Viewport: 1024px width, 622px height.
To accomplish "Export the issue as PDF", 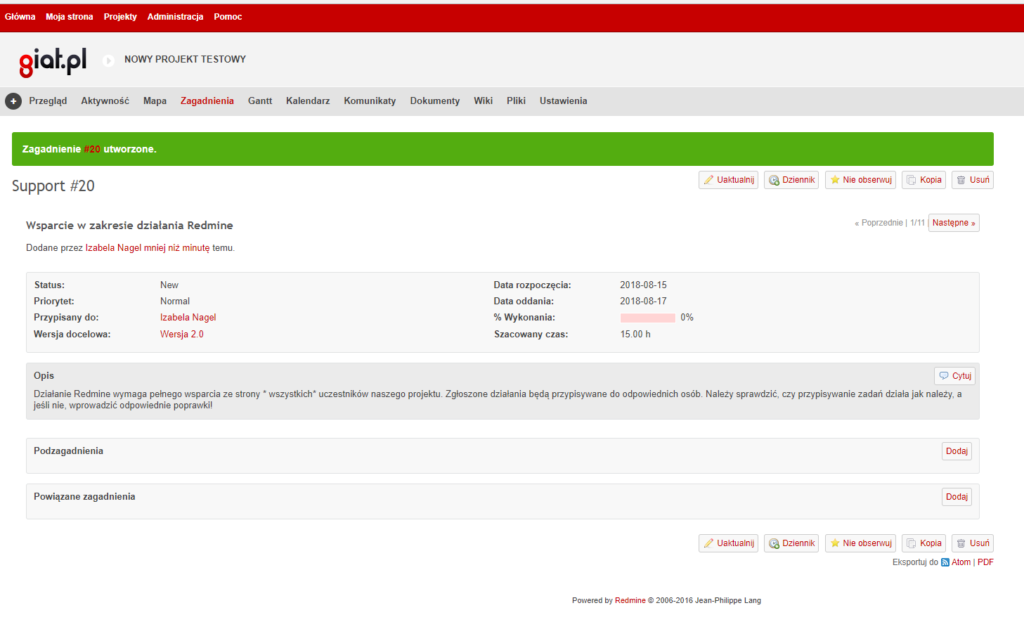I will pyautogui.click(x=985, y=562).
